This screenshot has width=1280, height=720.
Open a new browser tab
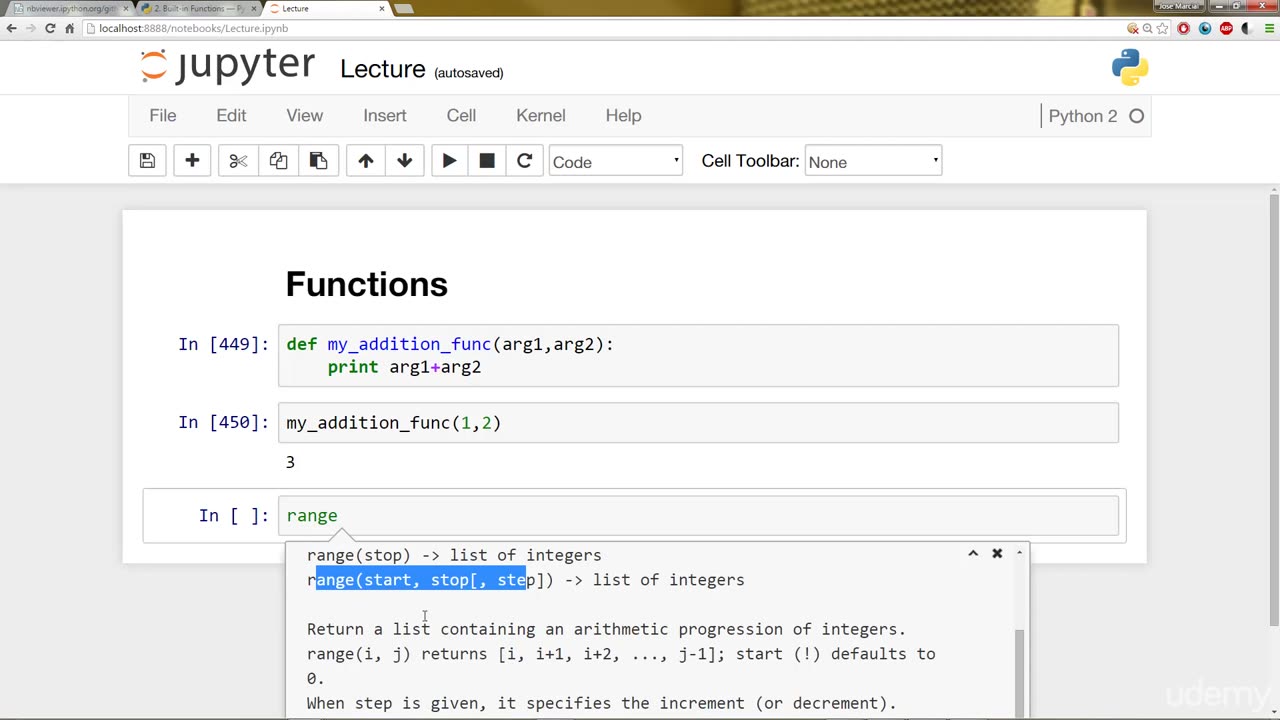click(x=404, y=9)
